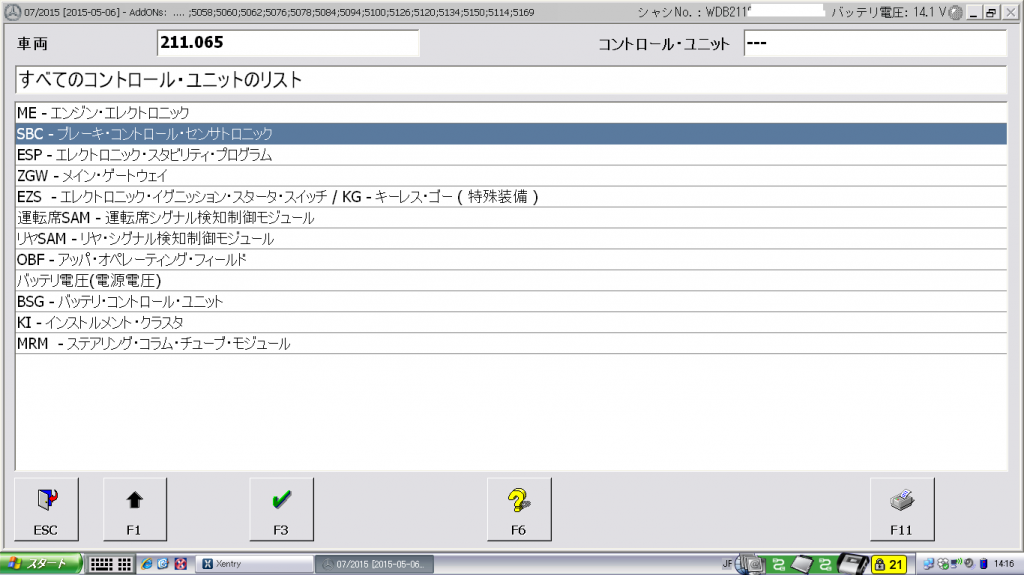The height and width of the screenshot is (575, 1024).
Task: Select BSG - バッテリ・コントロール・ユニット row
Action: (511, 301)
